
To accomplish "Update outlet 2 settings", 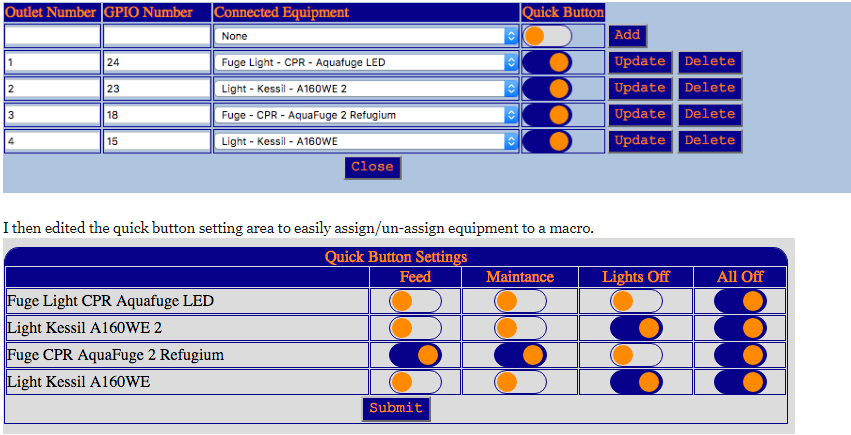I will 640,88.
